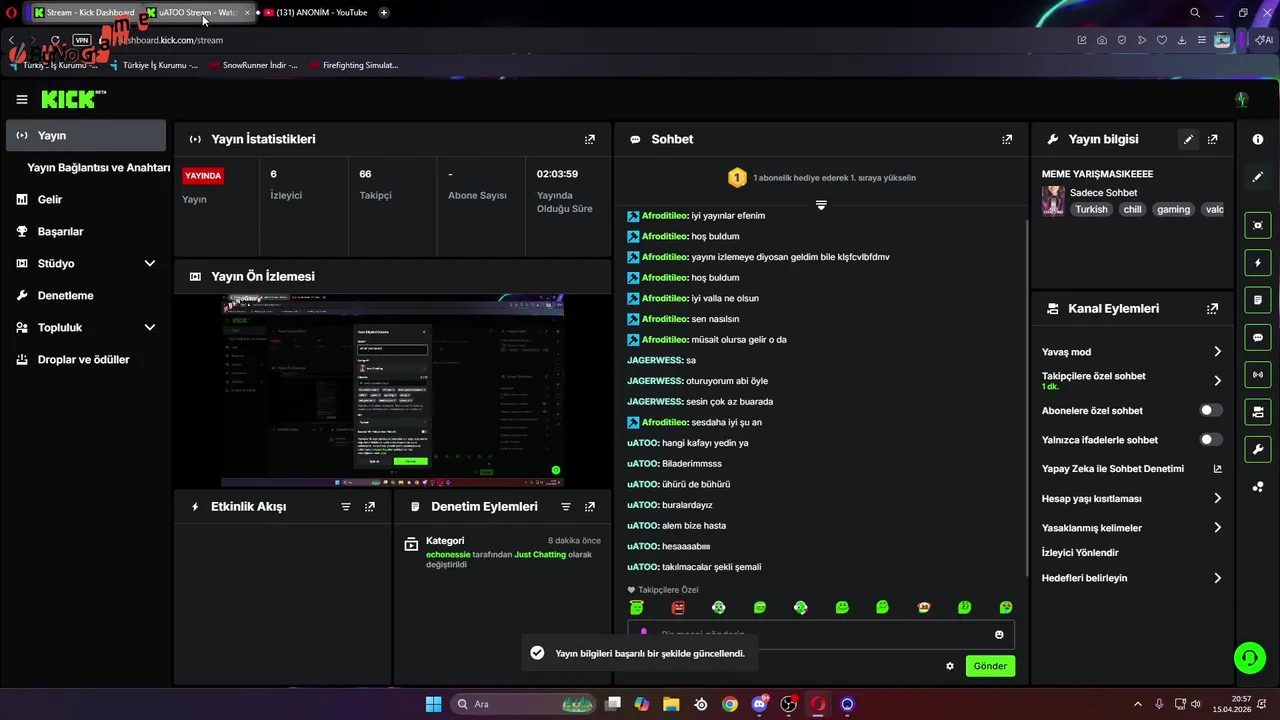Open the filter icon in Etkinlik Akışı
The image size is (1280, 720).
pos(346,507)
